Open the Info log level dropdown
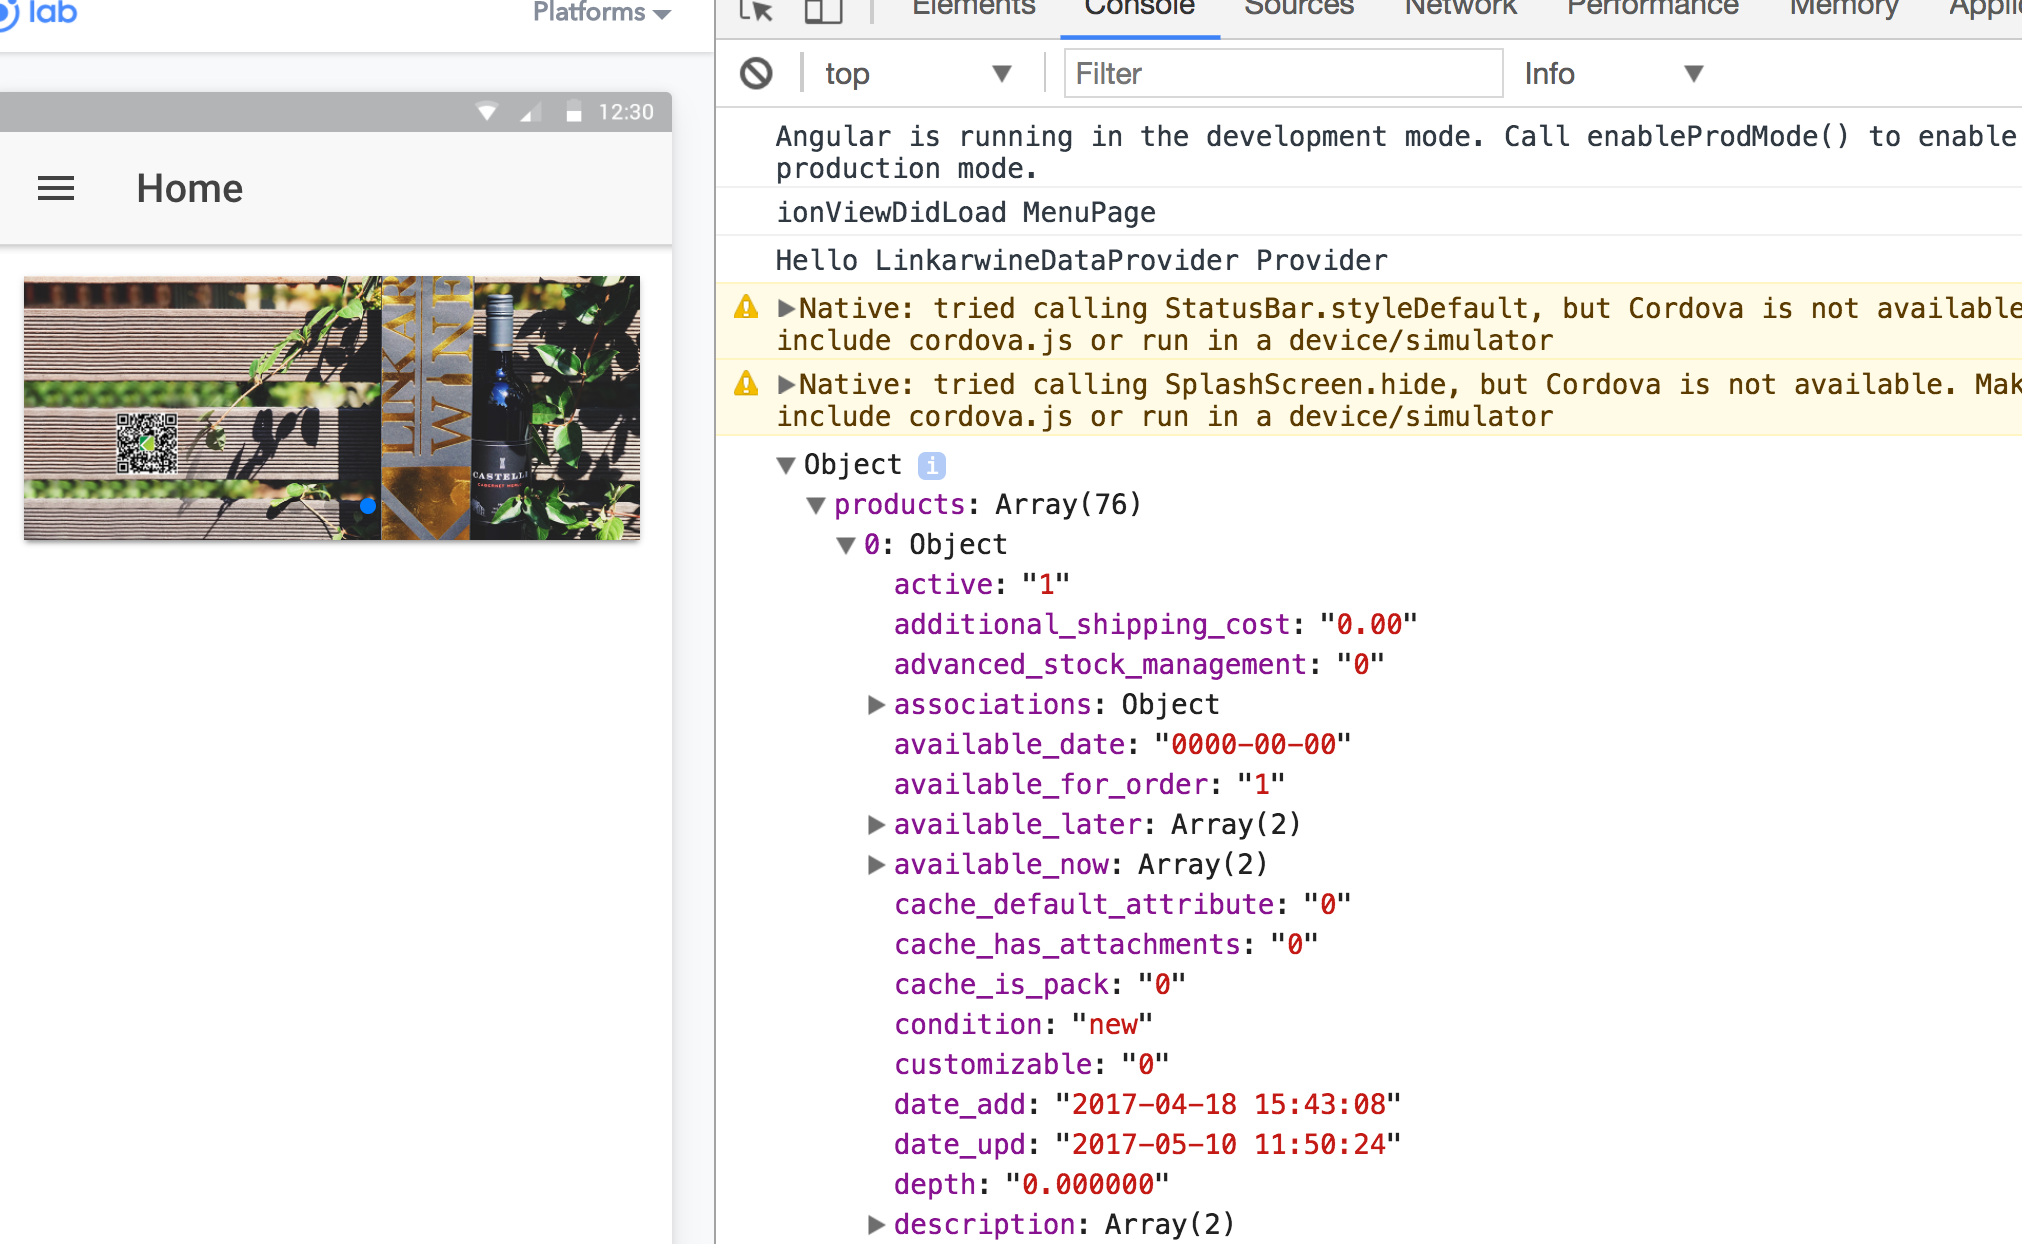This screenshot has height=1244, width=2022. tap(1612, 73)
